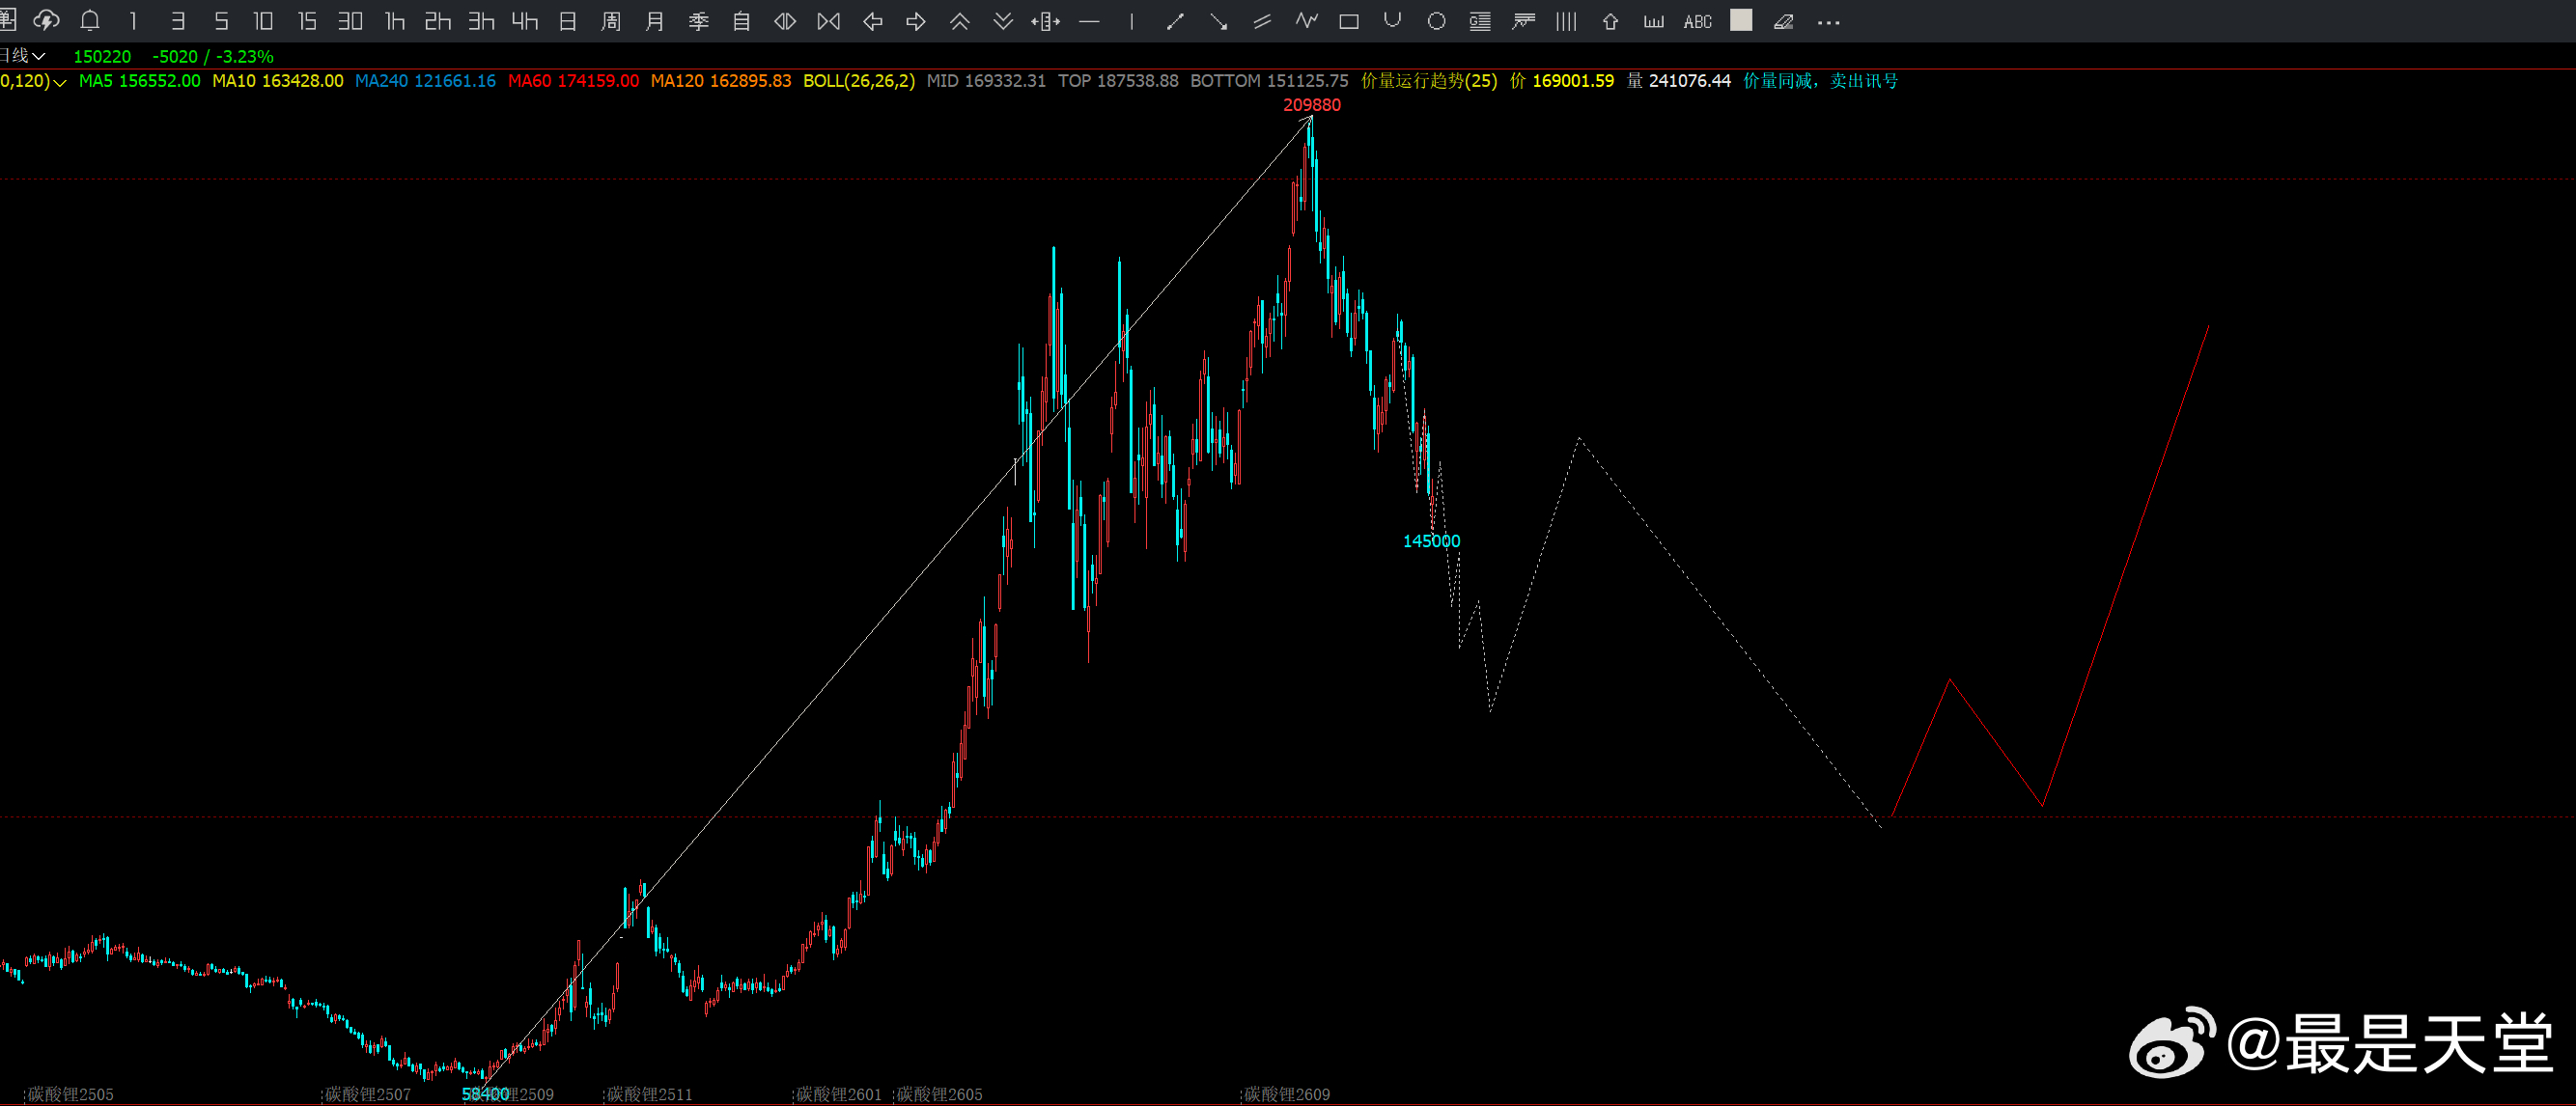Select the ABC text annotation tool
The width and height of the screenshot is (2576, 1106).
click(1698, 22)
